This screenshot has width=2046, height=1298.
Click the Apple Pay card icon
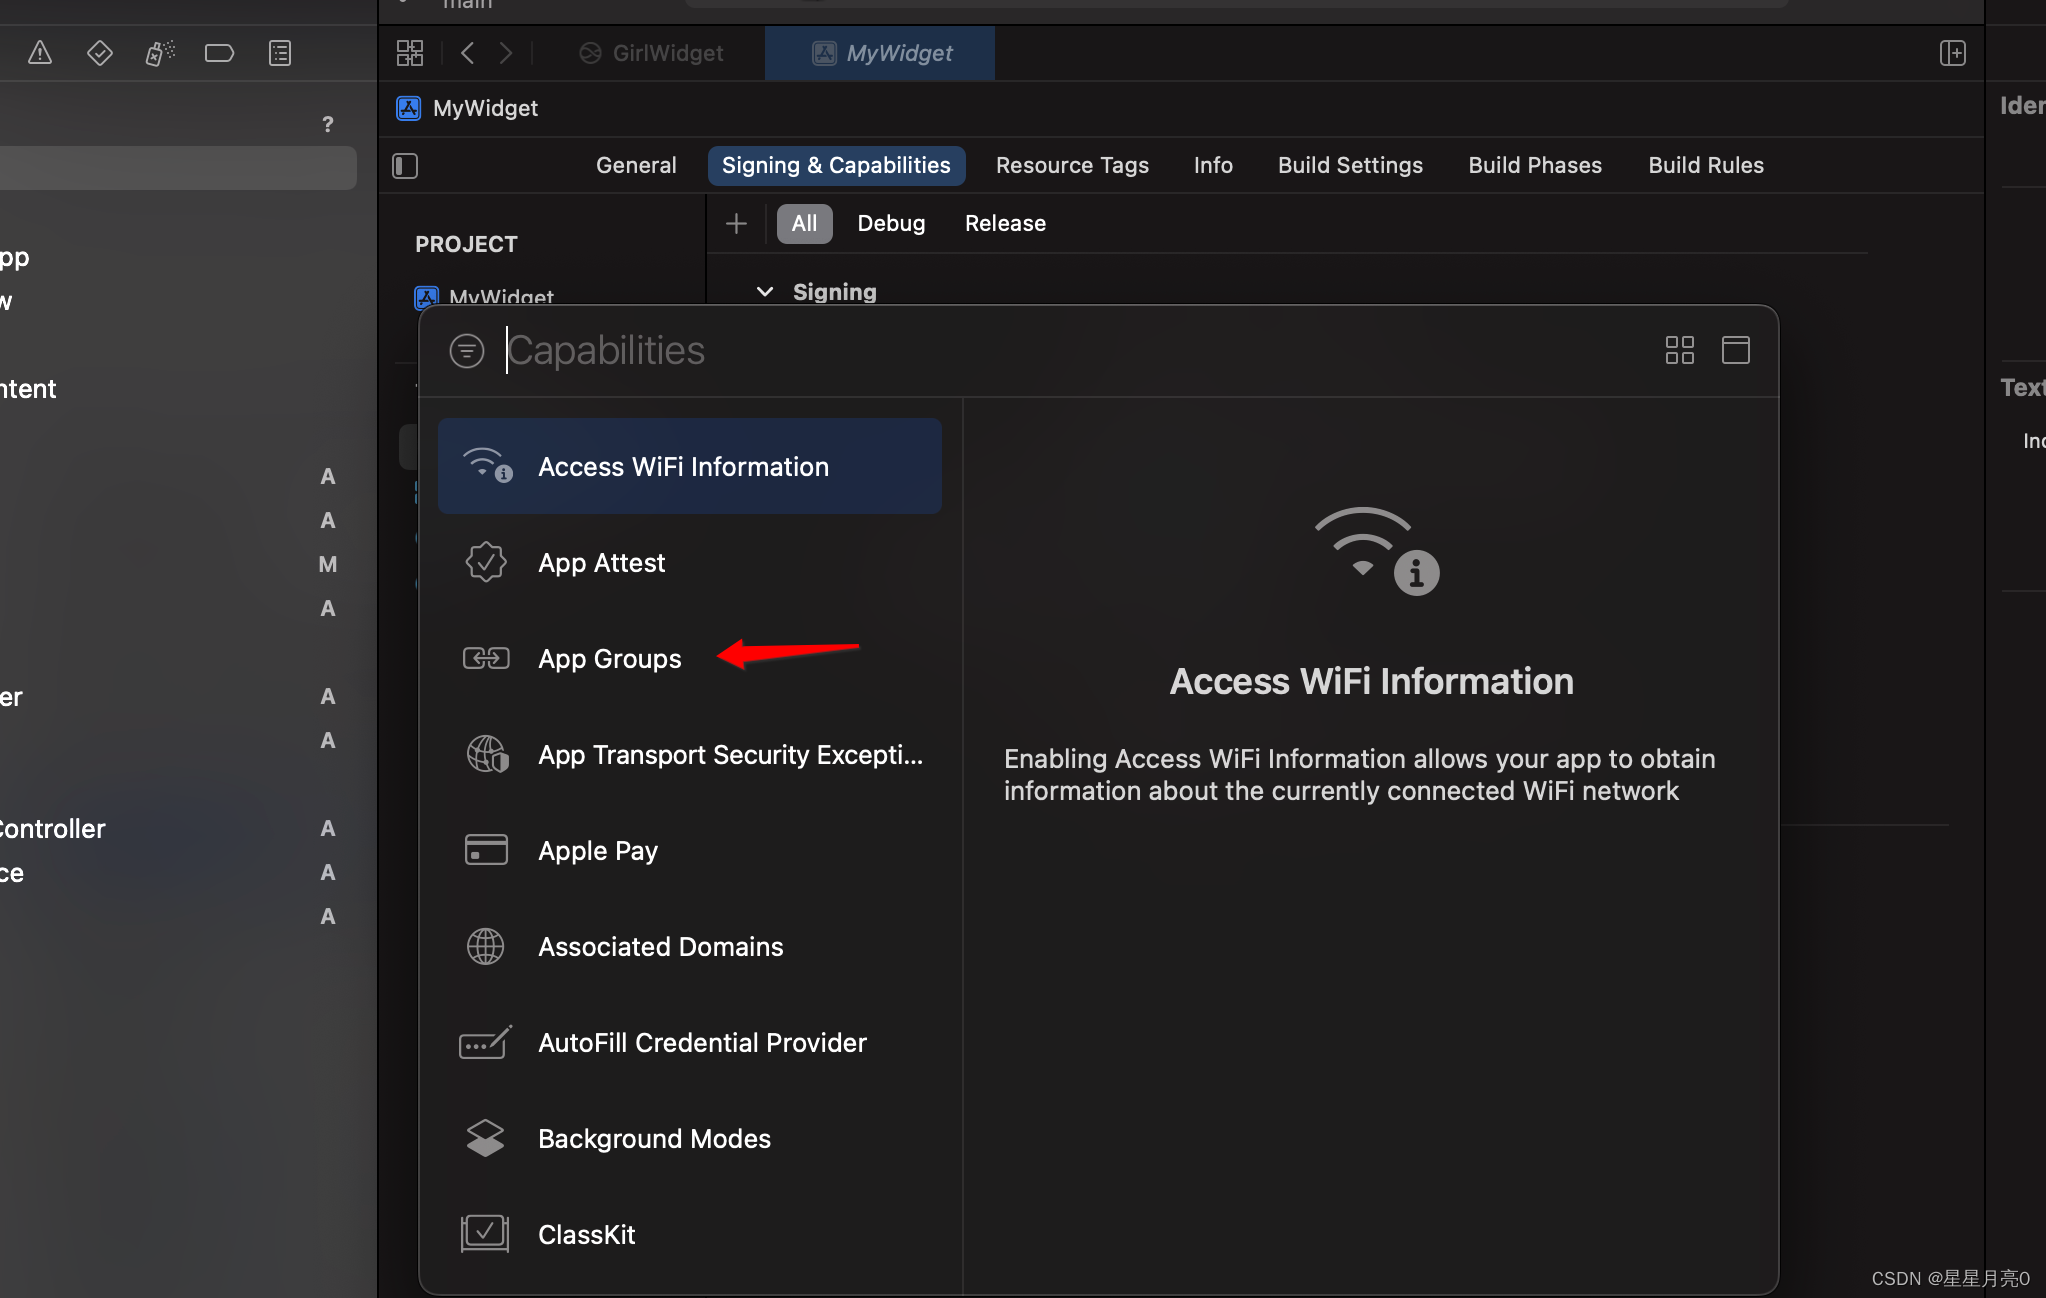point(485,849)
